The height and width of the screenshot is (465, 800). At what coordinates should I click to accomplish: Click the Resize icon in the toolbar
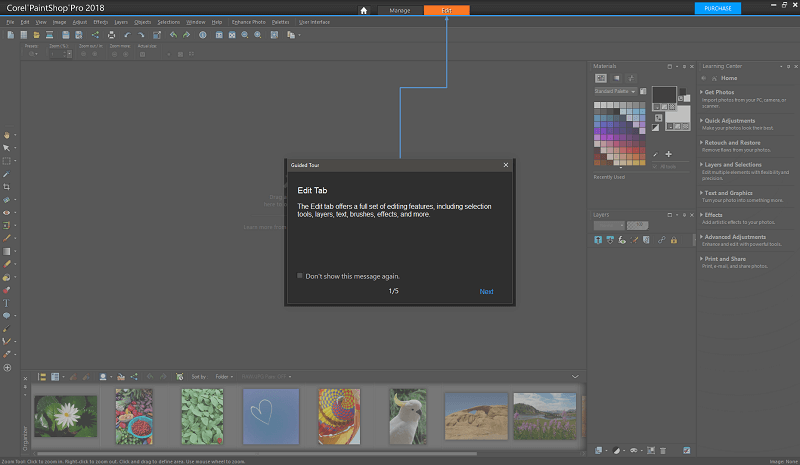[x=157, y=35]
